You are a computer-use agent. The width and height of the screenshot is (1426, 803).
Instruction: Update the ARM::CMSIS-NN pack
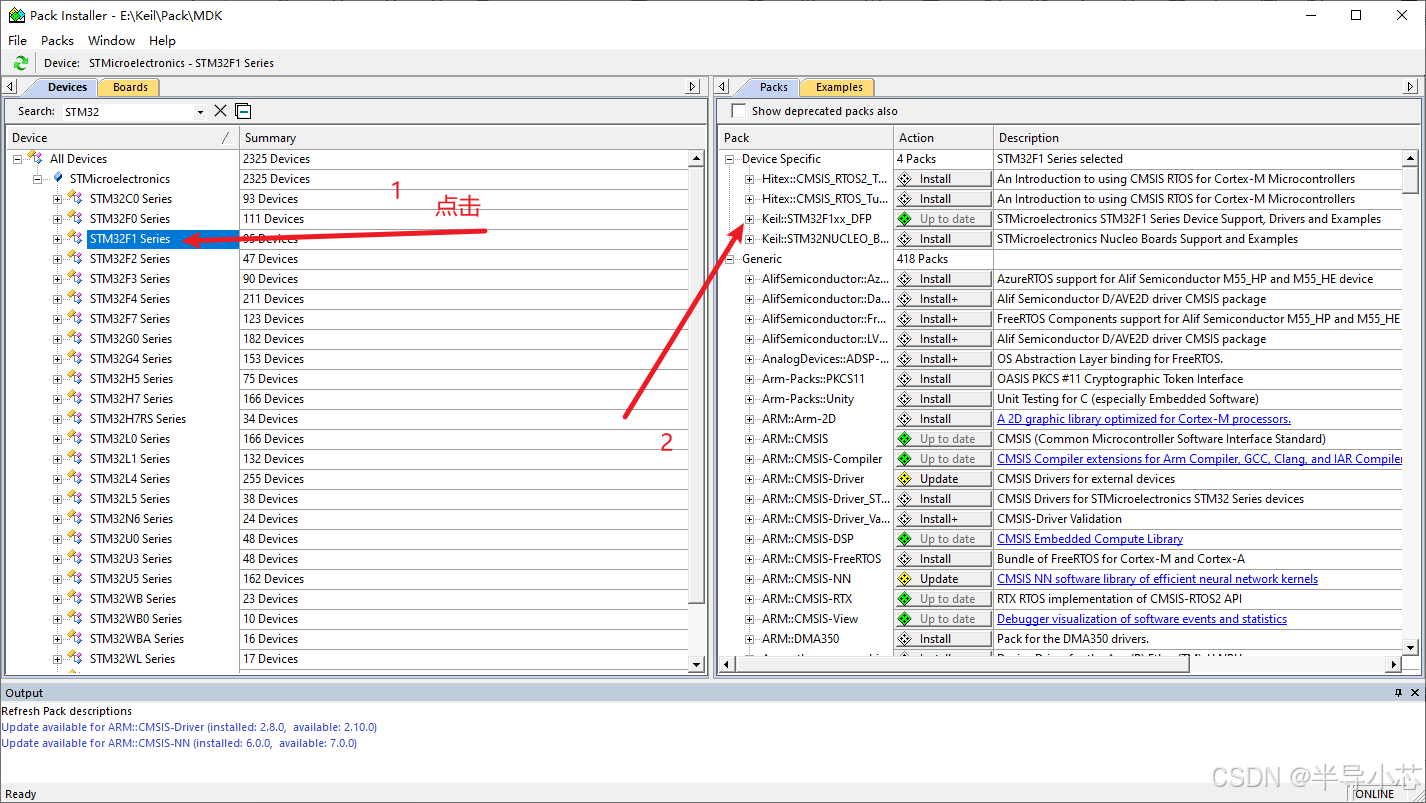click(x=943, y=579)
